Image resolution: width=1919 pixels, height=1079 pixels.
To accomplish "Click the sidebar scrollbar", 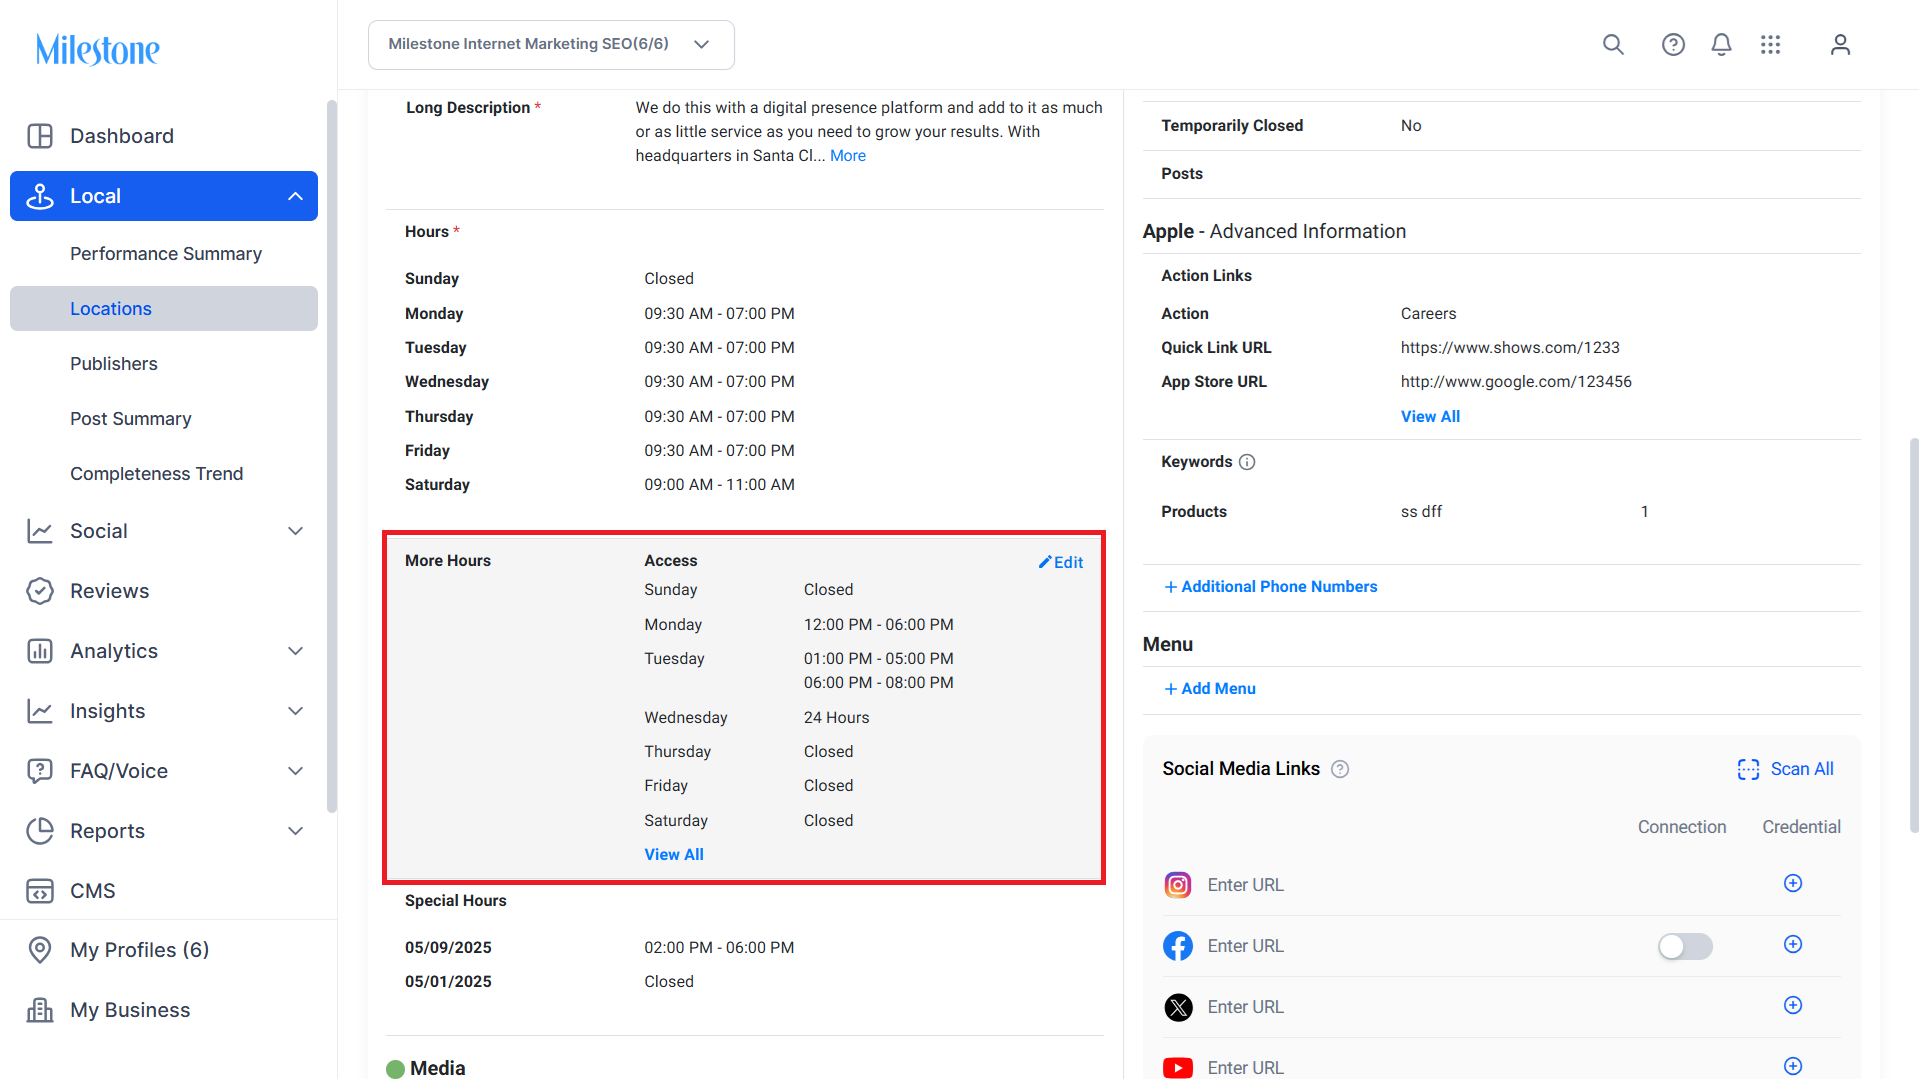I will click(332, 456).
